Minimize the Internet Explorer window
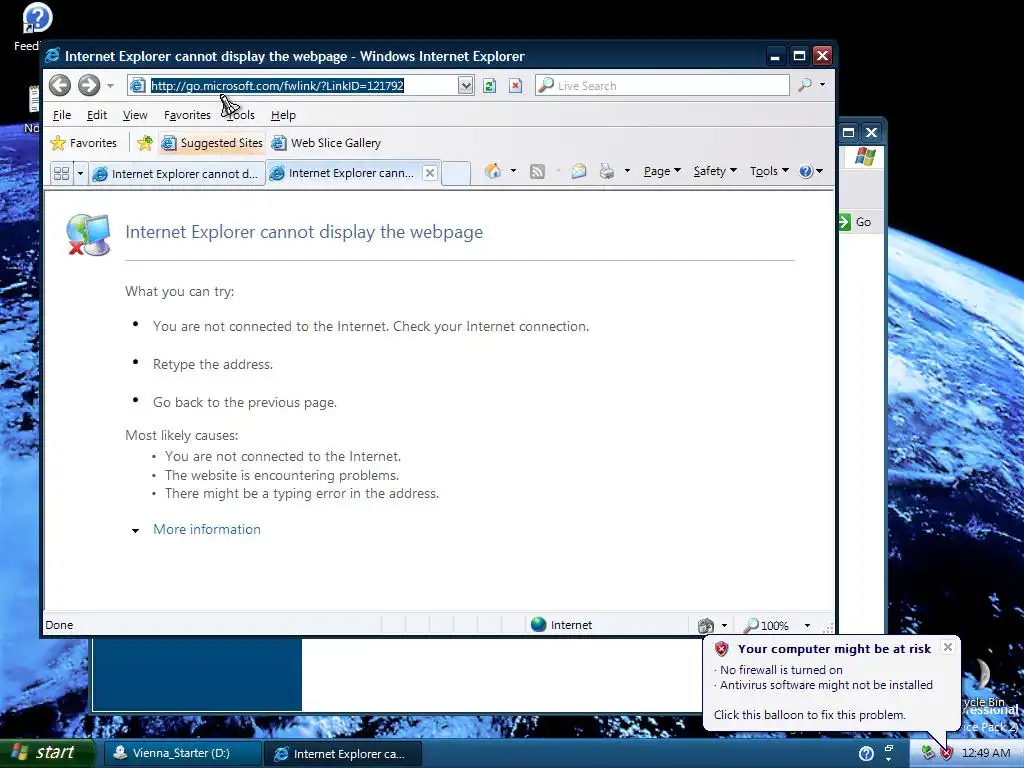 [x=775, y=56]
